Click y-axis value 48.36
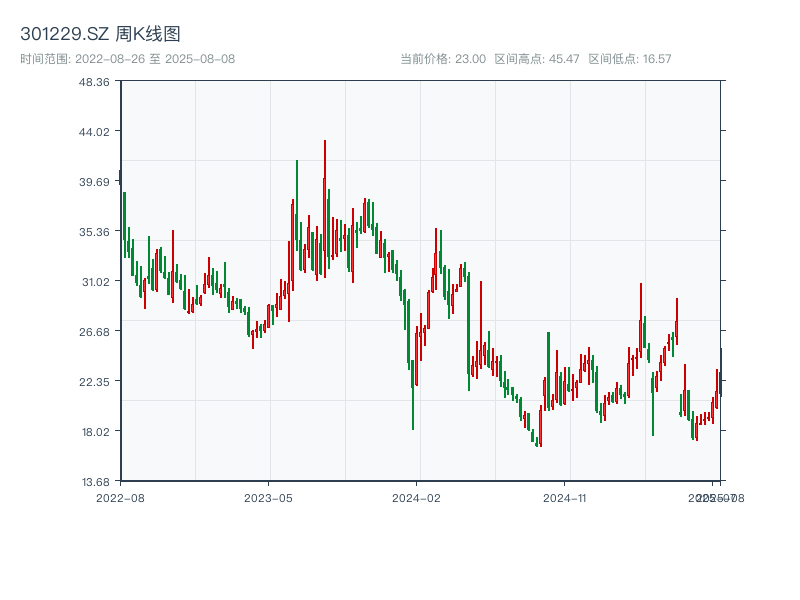800x600 pixels. pyautogui.click(x=94, y=82)
